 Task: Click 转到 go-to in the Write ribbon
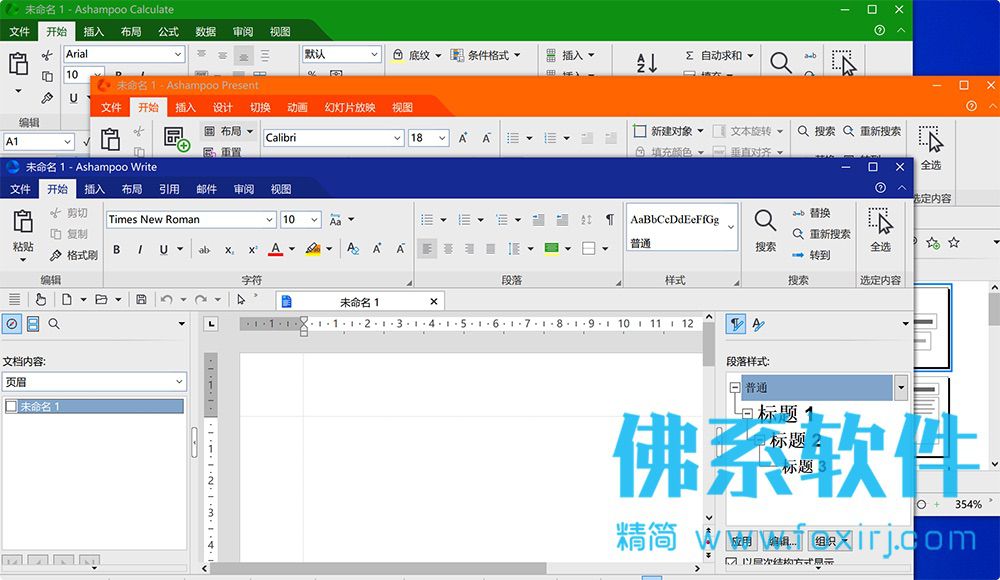click(x=811, y=255)
